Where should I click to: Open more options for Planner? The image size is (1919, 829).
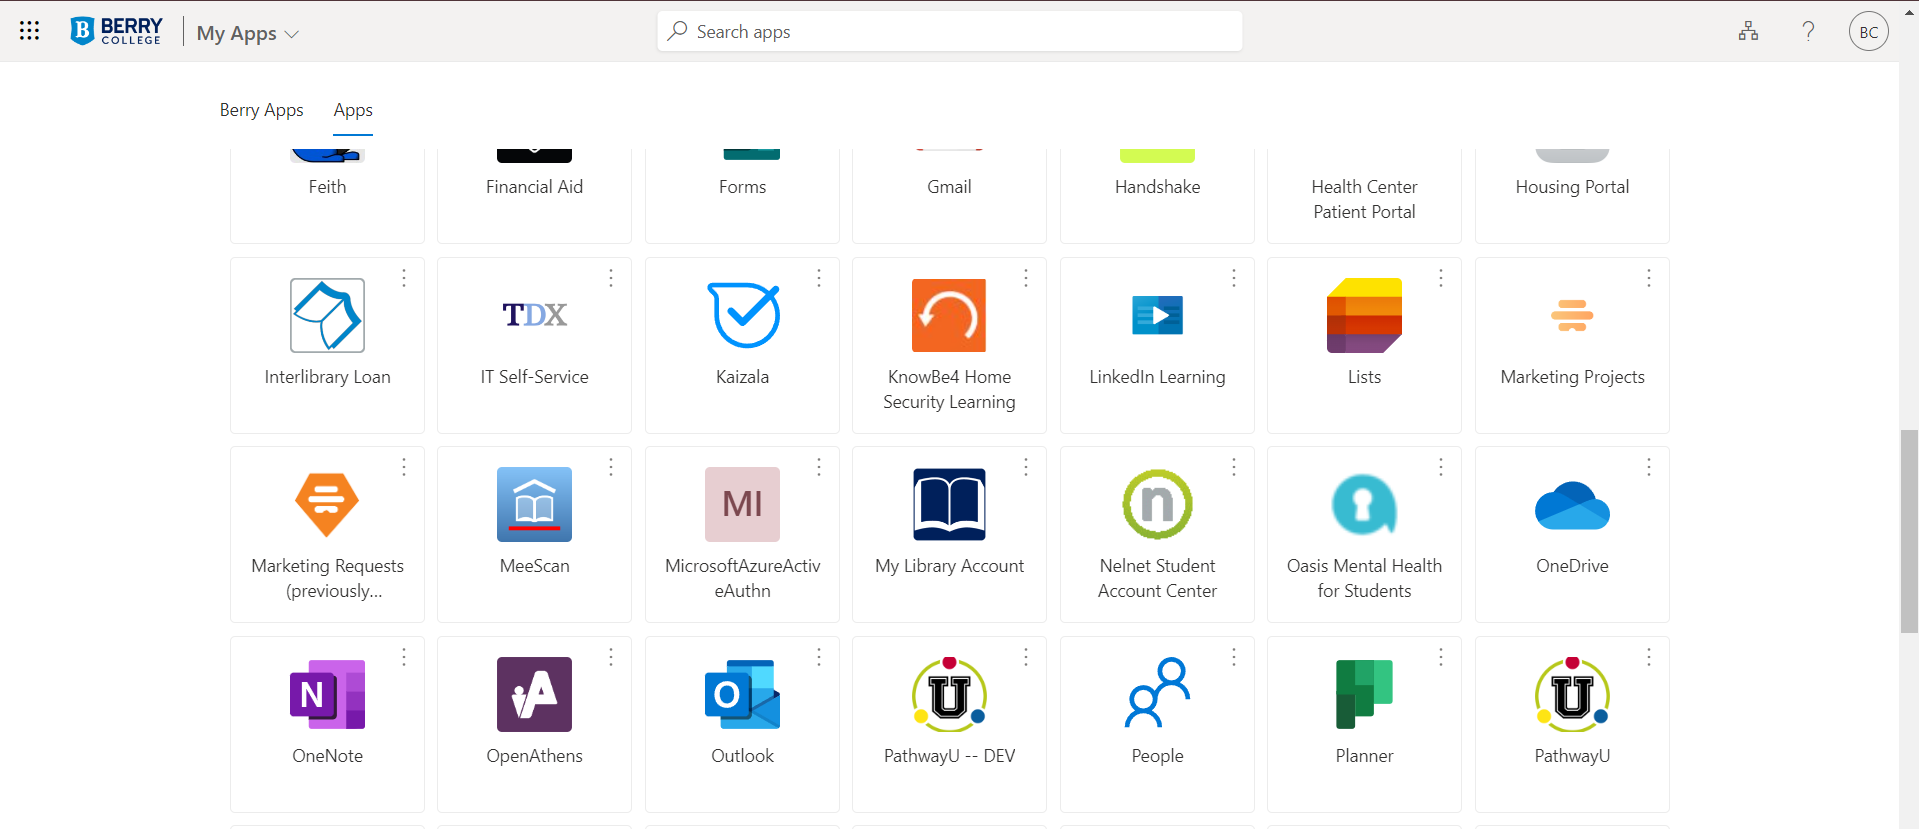click(1441, 657)
